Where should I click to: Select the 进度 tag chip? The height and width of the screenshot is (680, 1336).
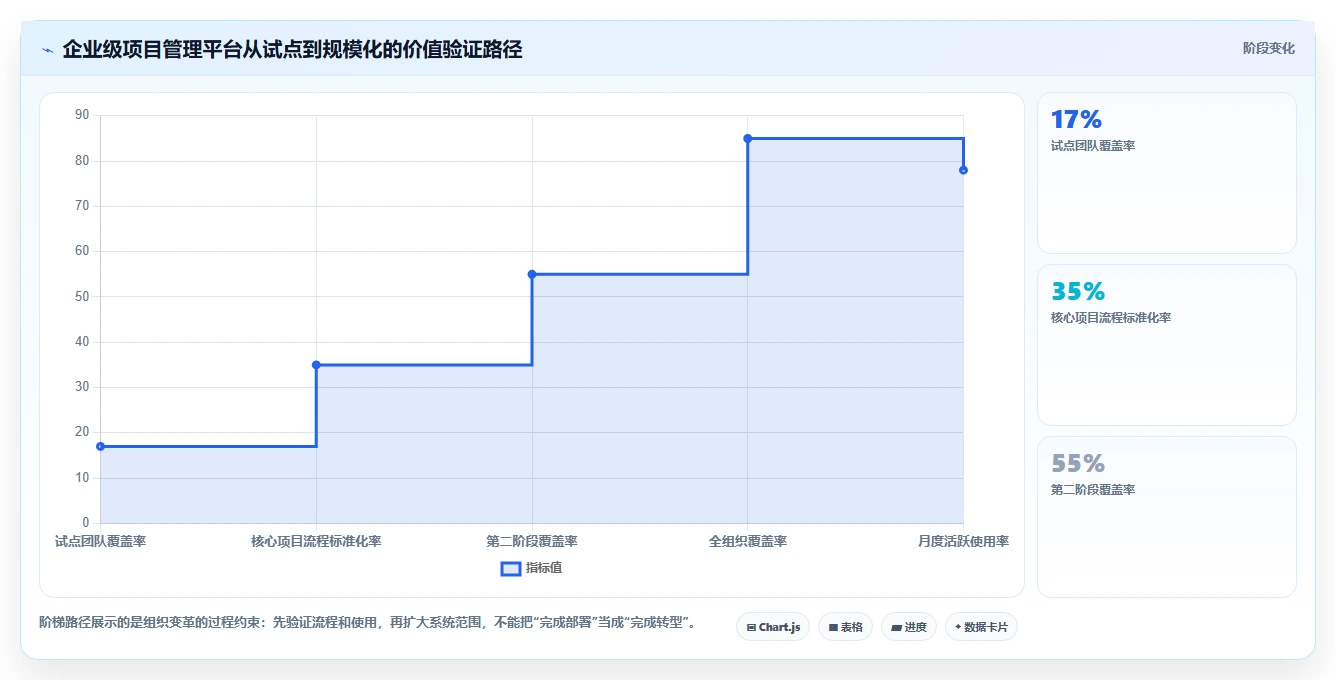[x=908, y=627]
